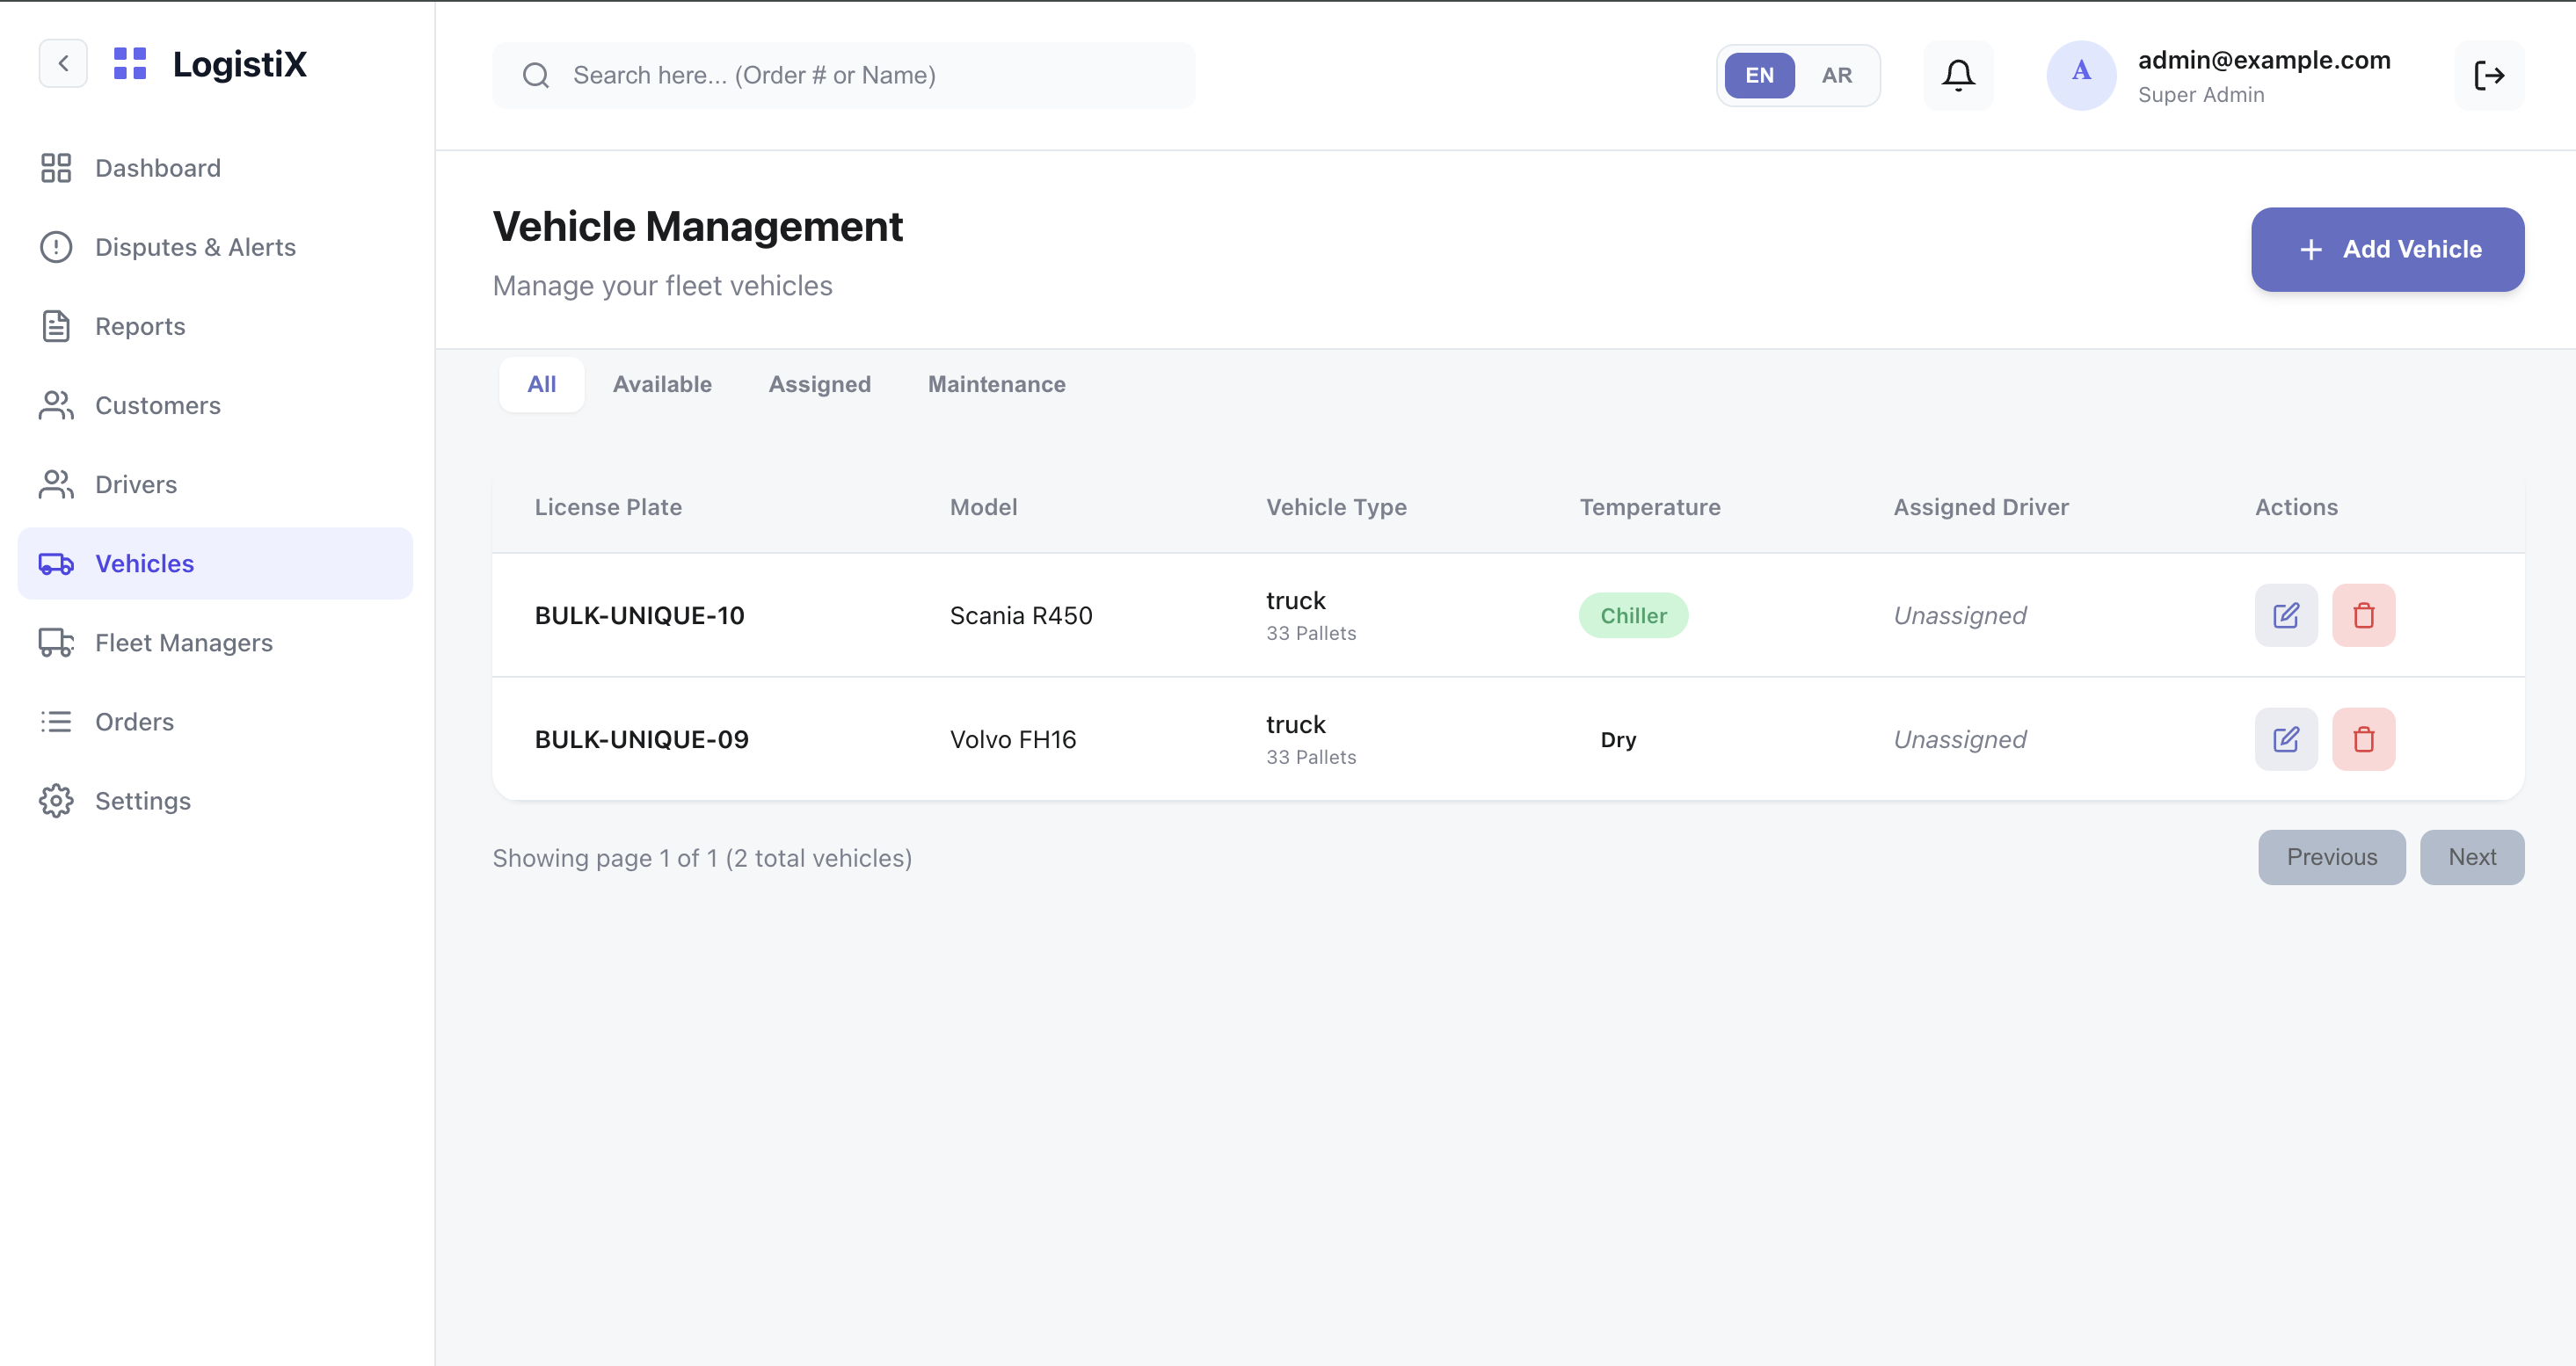Switch to the Maintenance tab
Viewport: 2576px width, 1366px height.
click(996, 384)
